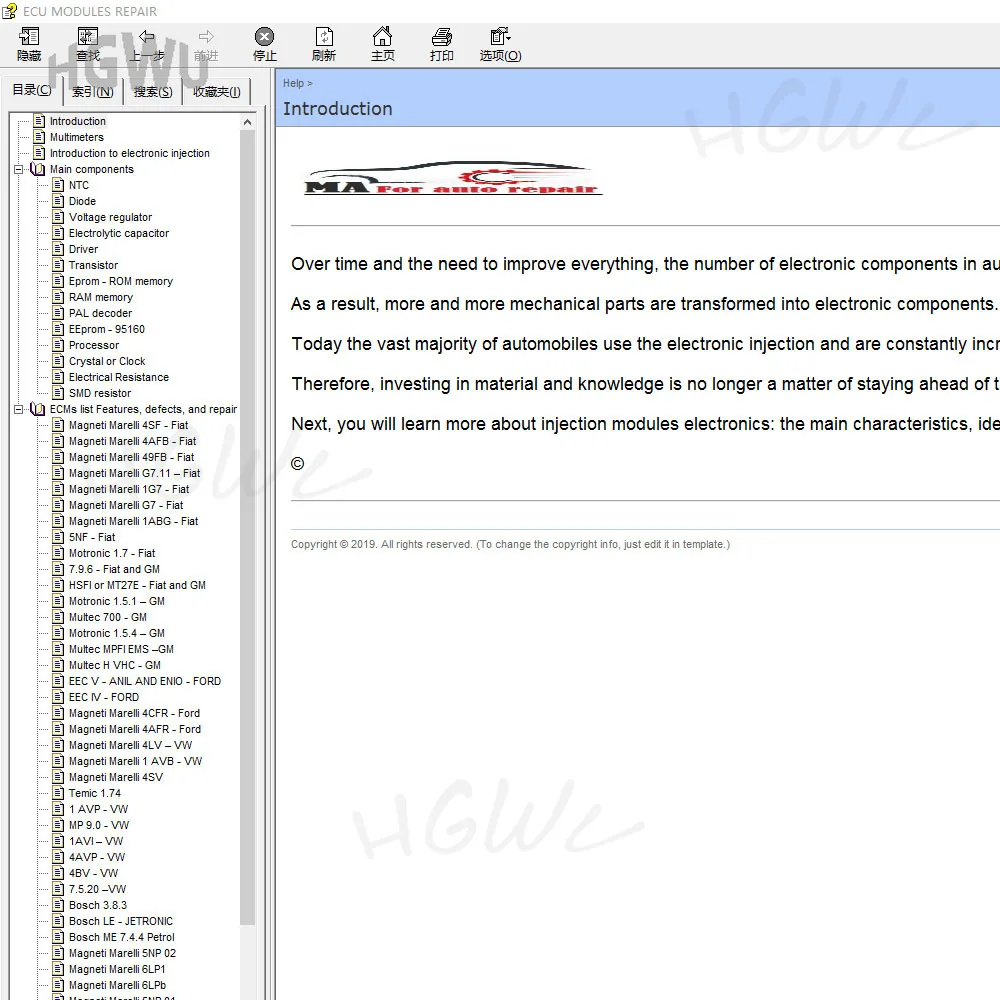
Task: Click the page icon beside 4BV - VW
Action: (59, 873)
